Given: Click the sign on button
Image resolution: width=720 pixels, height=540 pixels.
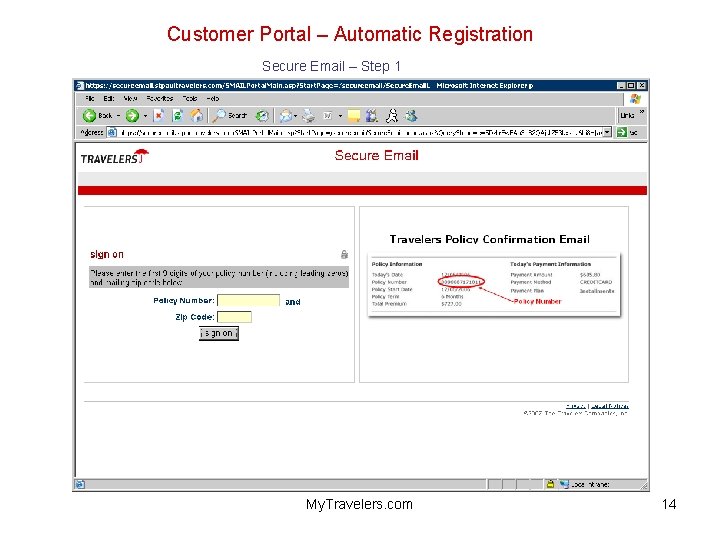Looking at the screenshot, I should [x=219, y=333].
